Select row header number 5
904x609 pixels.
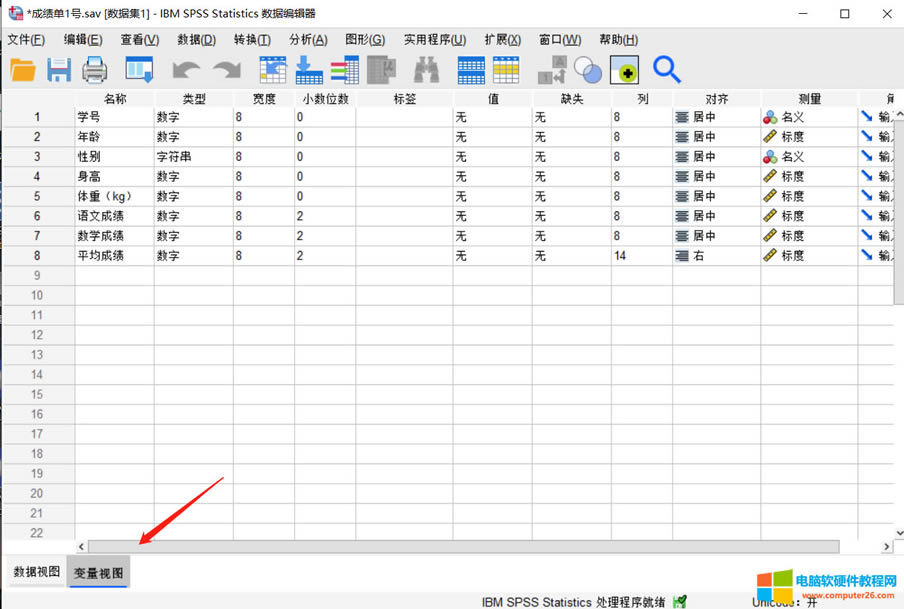(x=37, y=196)
